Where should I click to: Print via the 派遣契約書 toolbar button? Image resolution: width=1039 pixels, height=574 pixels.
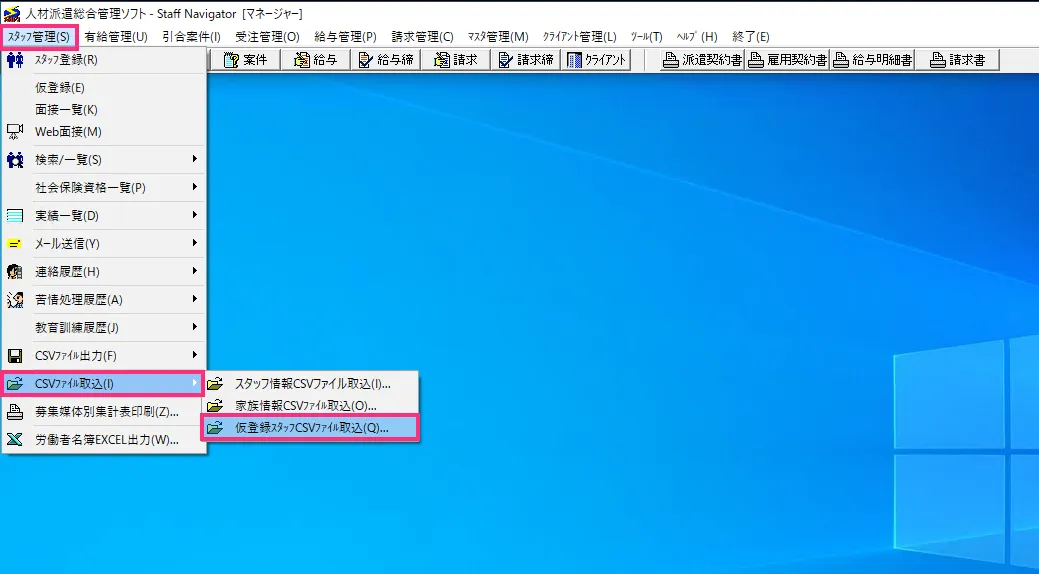point(702,60)
